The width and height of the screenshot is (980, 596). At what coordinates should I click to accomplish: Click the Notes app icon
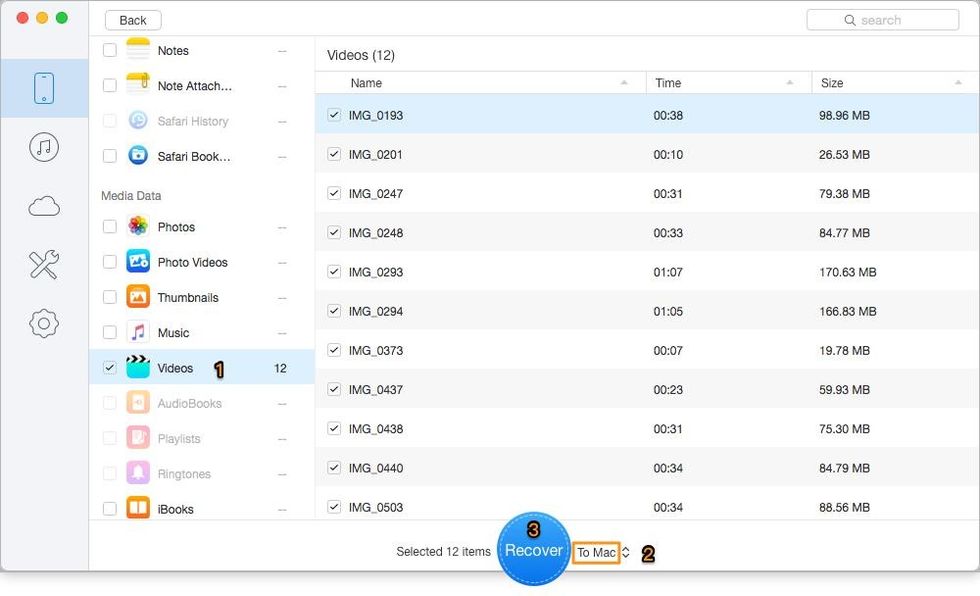pos(137,50)
